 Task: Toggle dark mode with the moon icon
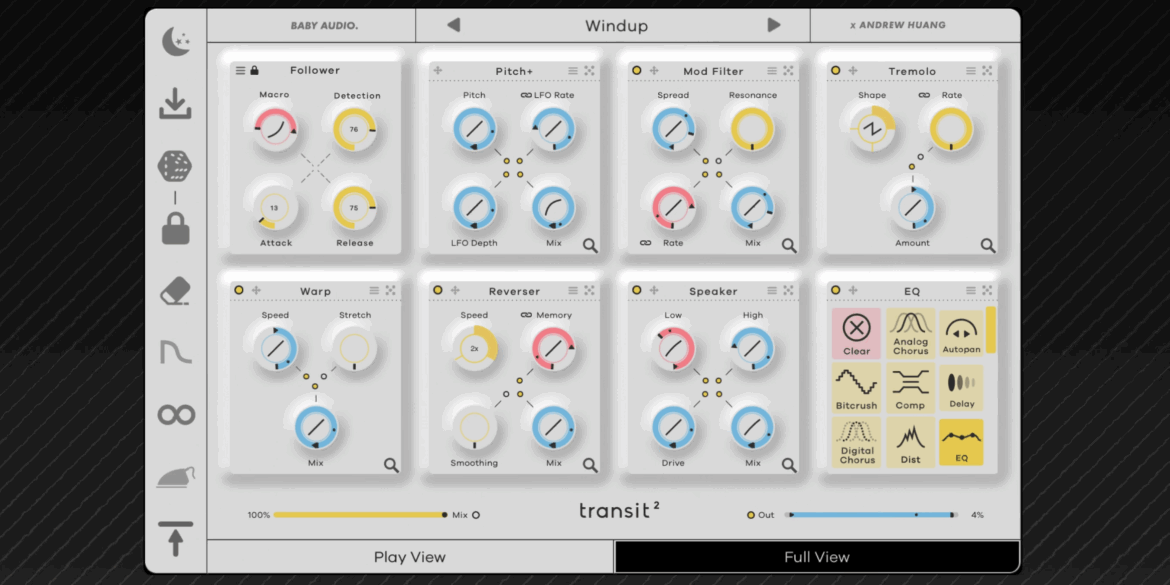(x=176, y=40)
